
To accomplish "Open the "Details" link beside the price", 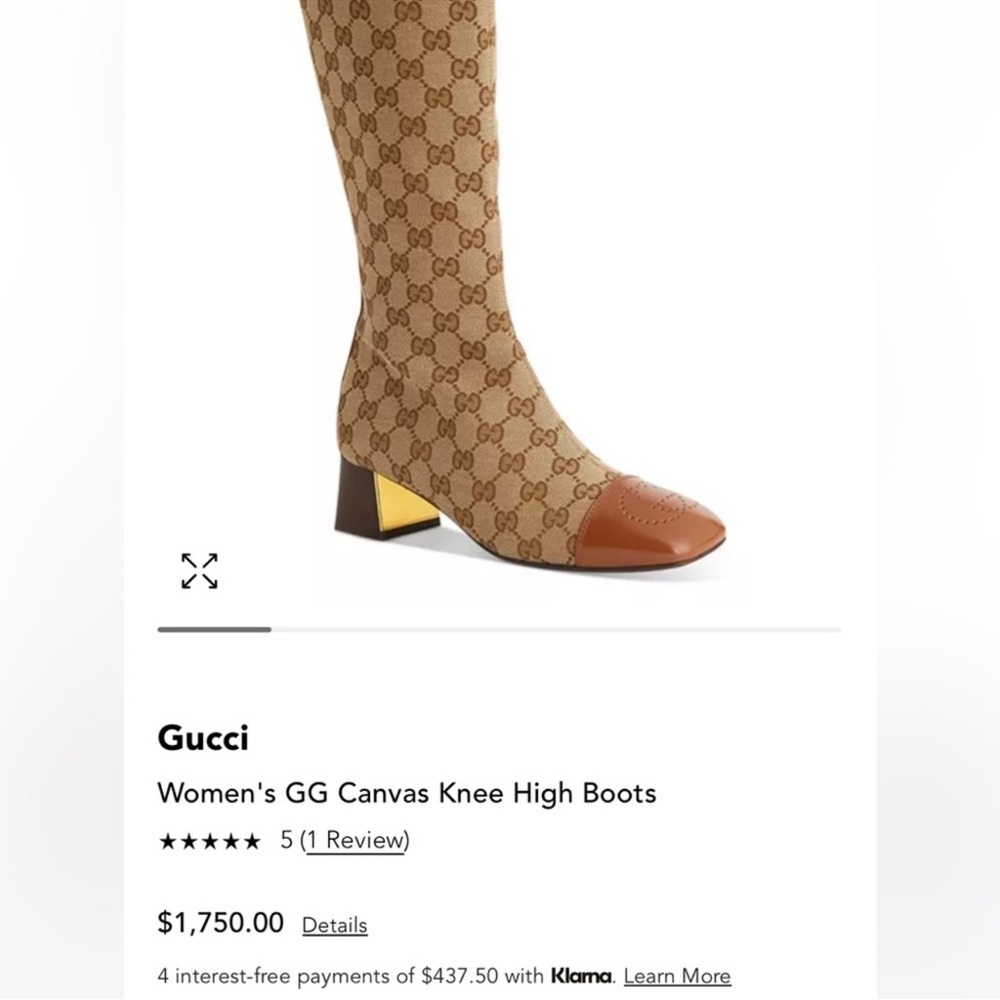I will (333, 925).
